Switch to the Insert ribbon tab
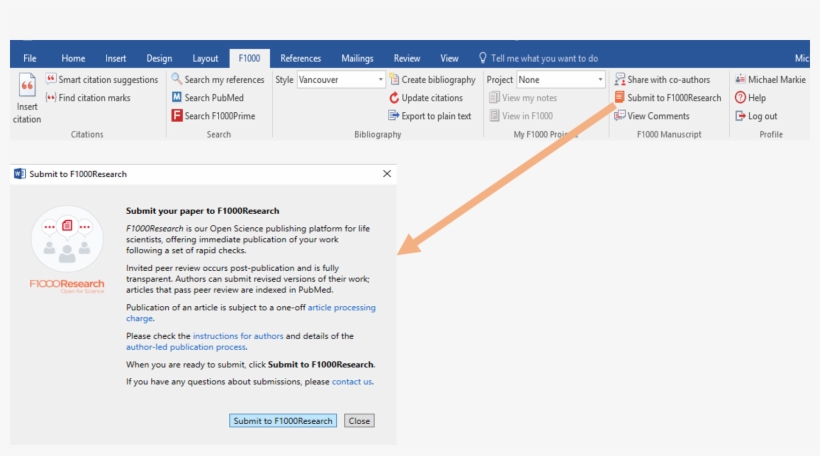The image size is (820, 456). pos(116,58)
